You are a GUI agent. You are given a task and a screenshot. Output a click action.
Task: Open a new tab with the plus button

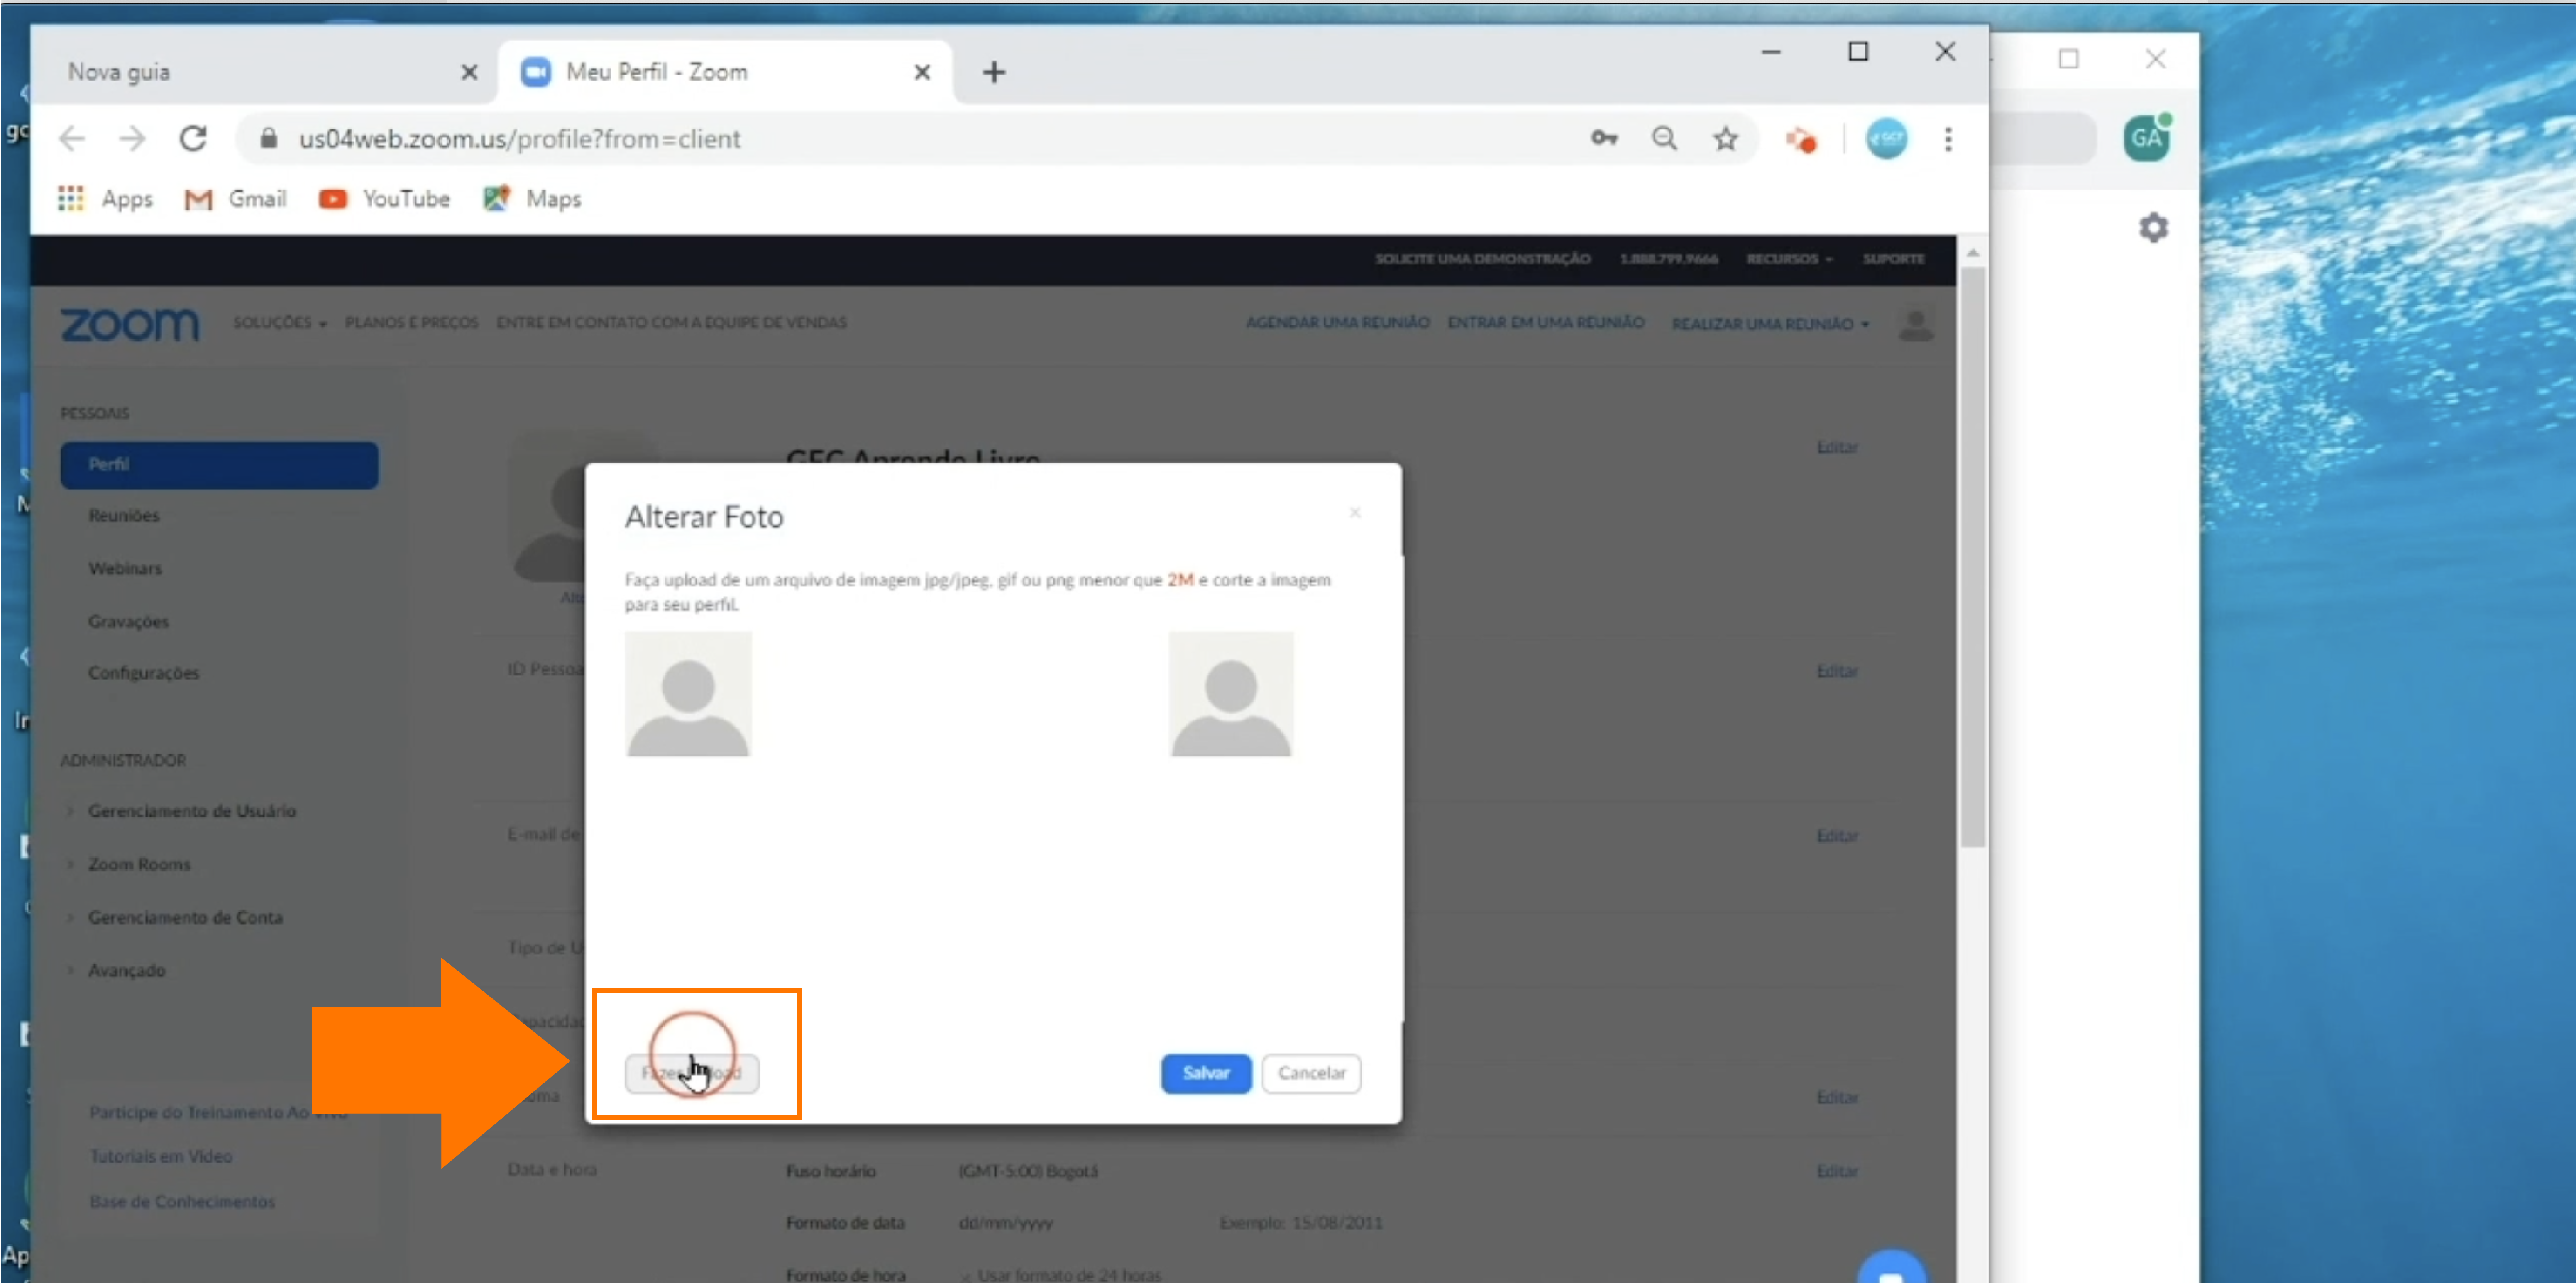click(994, 72)
